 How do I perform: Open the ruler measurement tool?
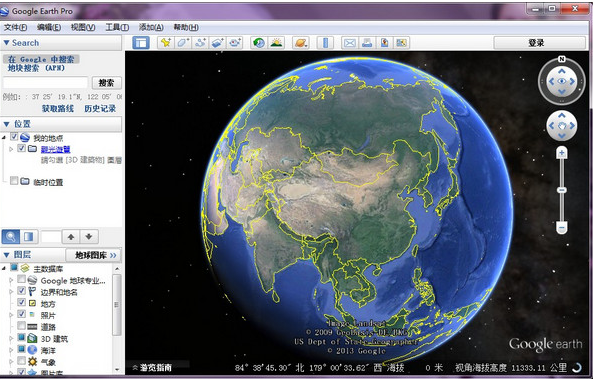325,43
